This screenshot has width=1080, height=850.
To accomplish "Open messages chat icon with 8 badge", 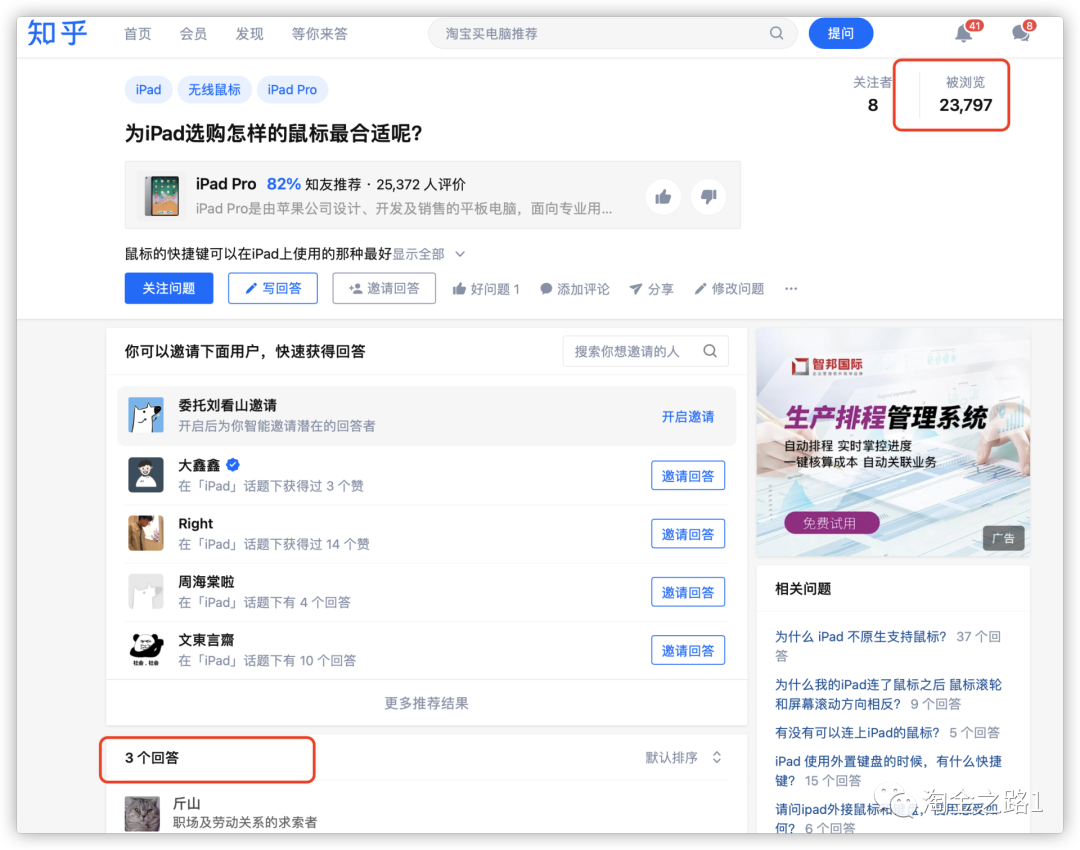I will point(1021,33).
